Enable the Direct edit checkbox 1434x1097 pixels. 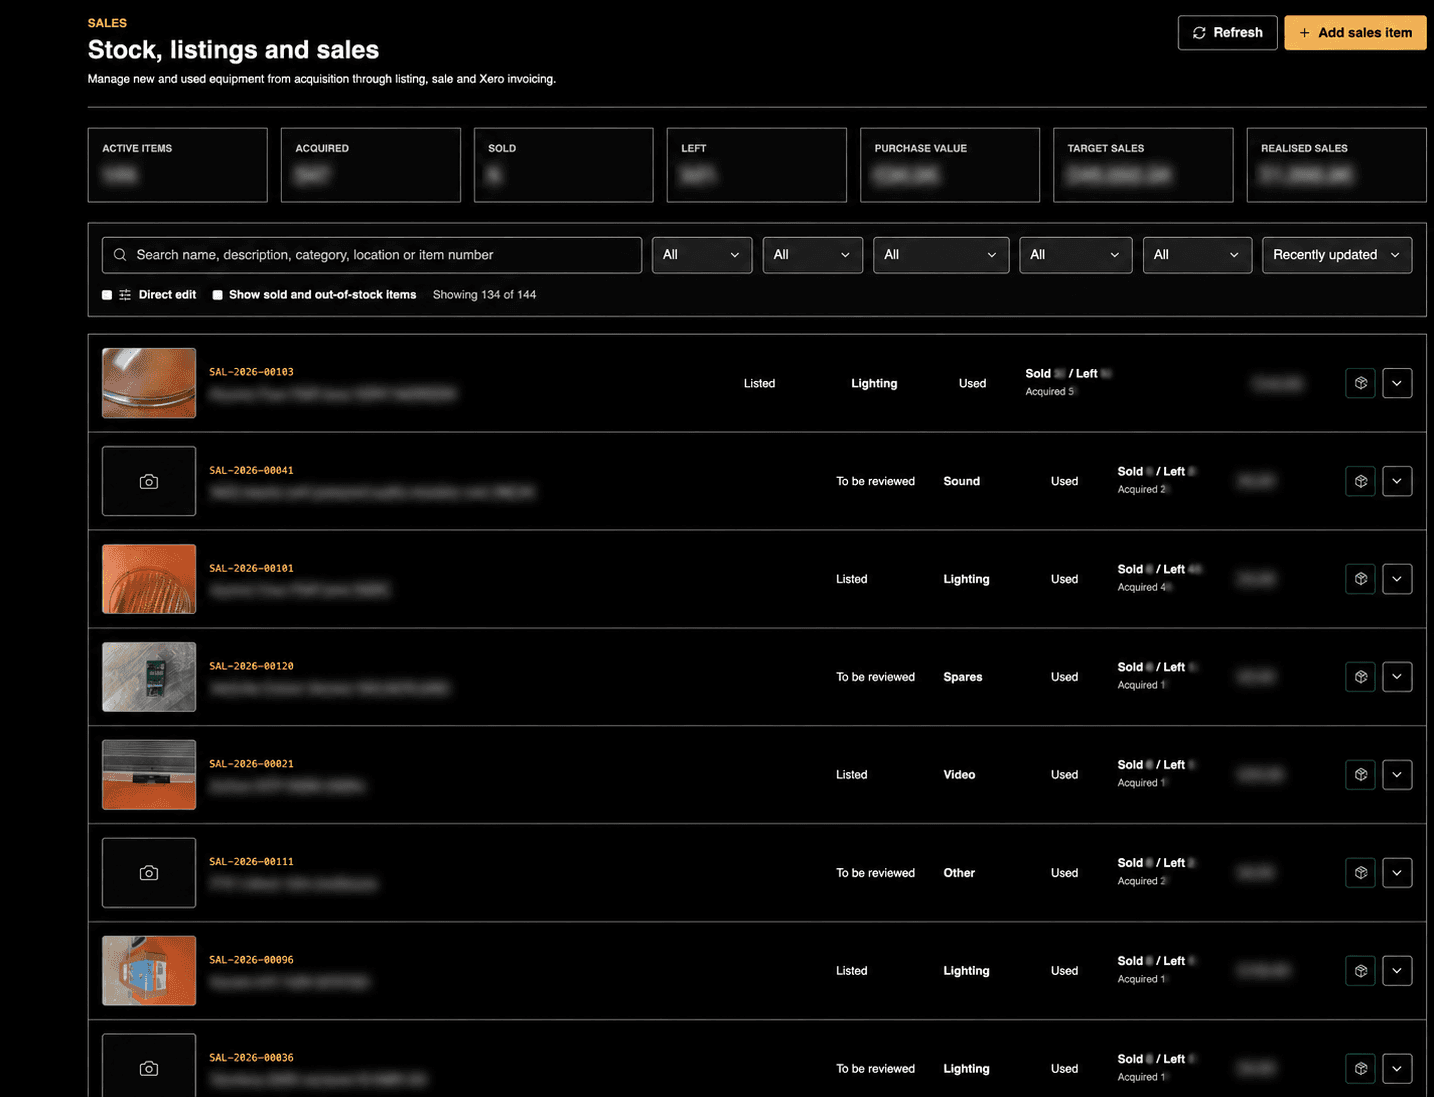107,295
